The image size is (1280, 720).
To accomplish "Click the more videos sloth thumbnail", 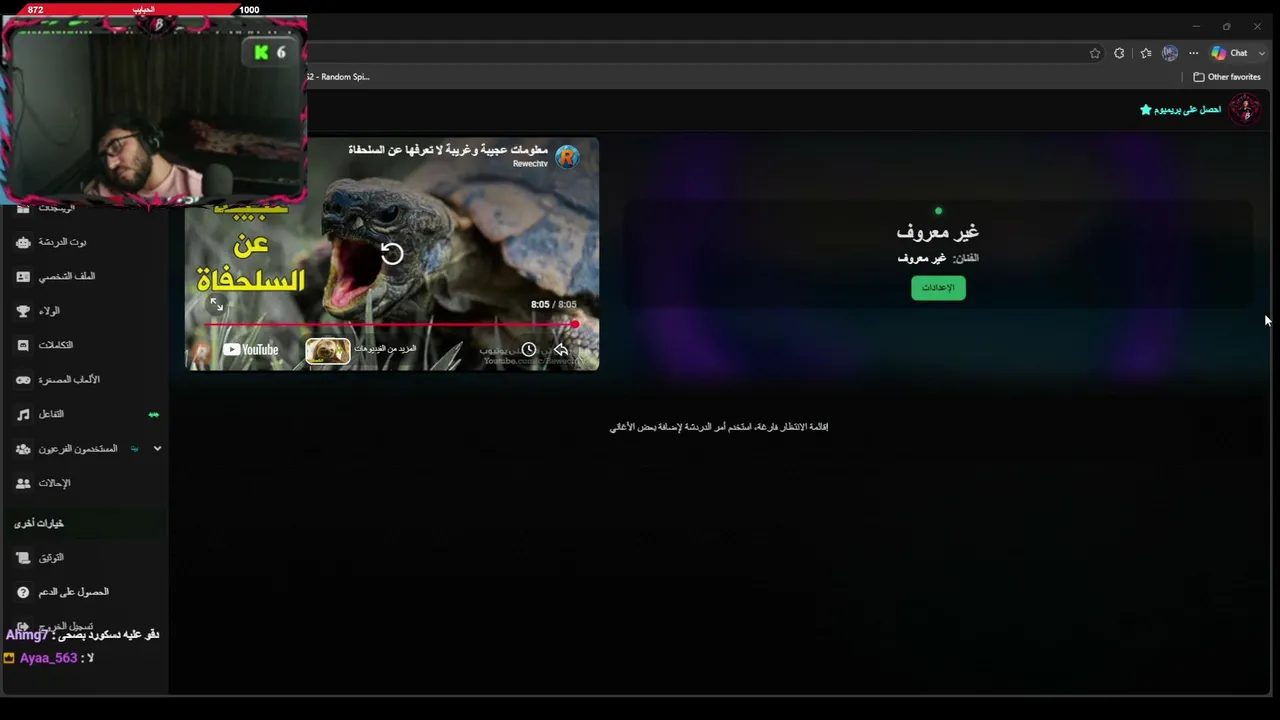I will click(328, 350).
